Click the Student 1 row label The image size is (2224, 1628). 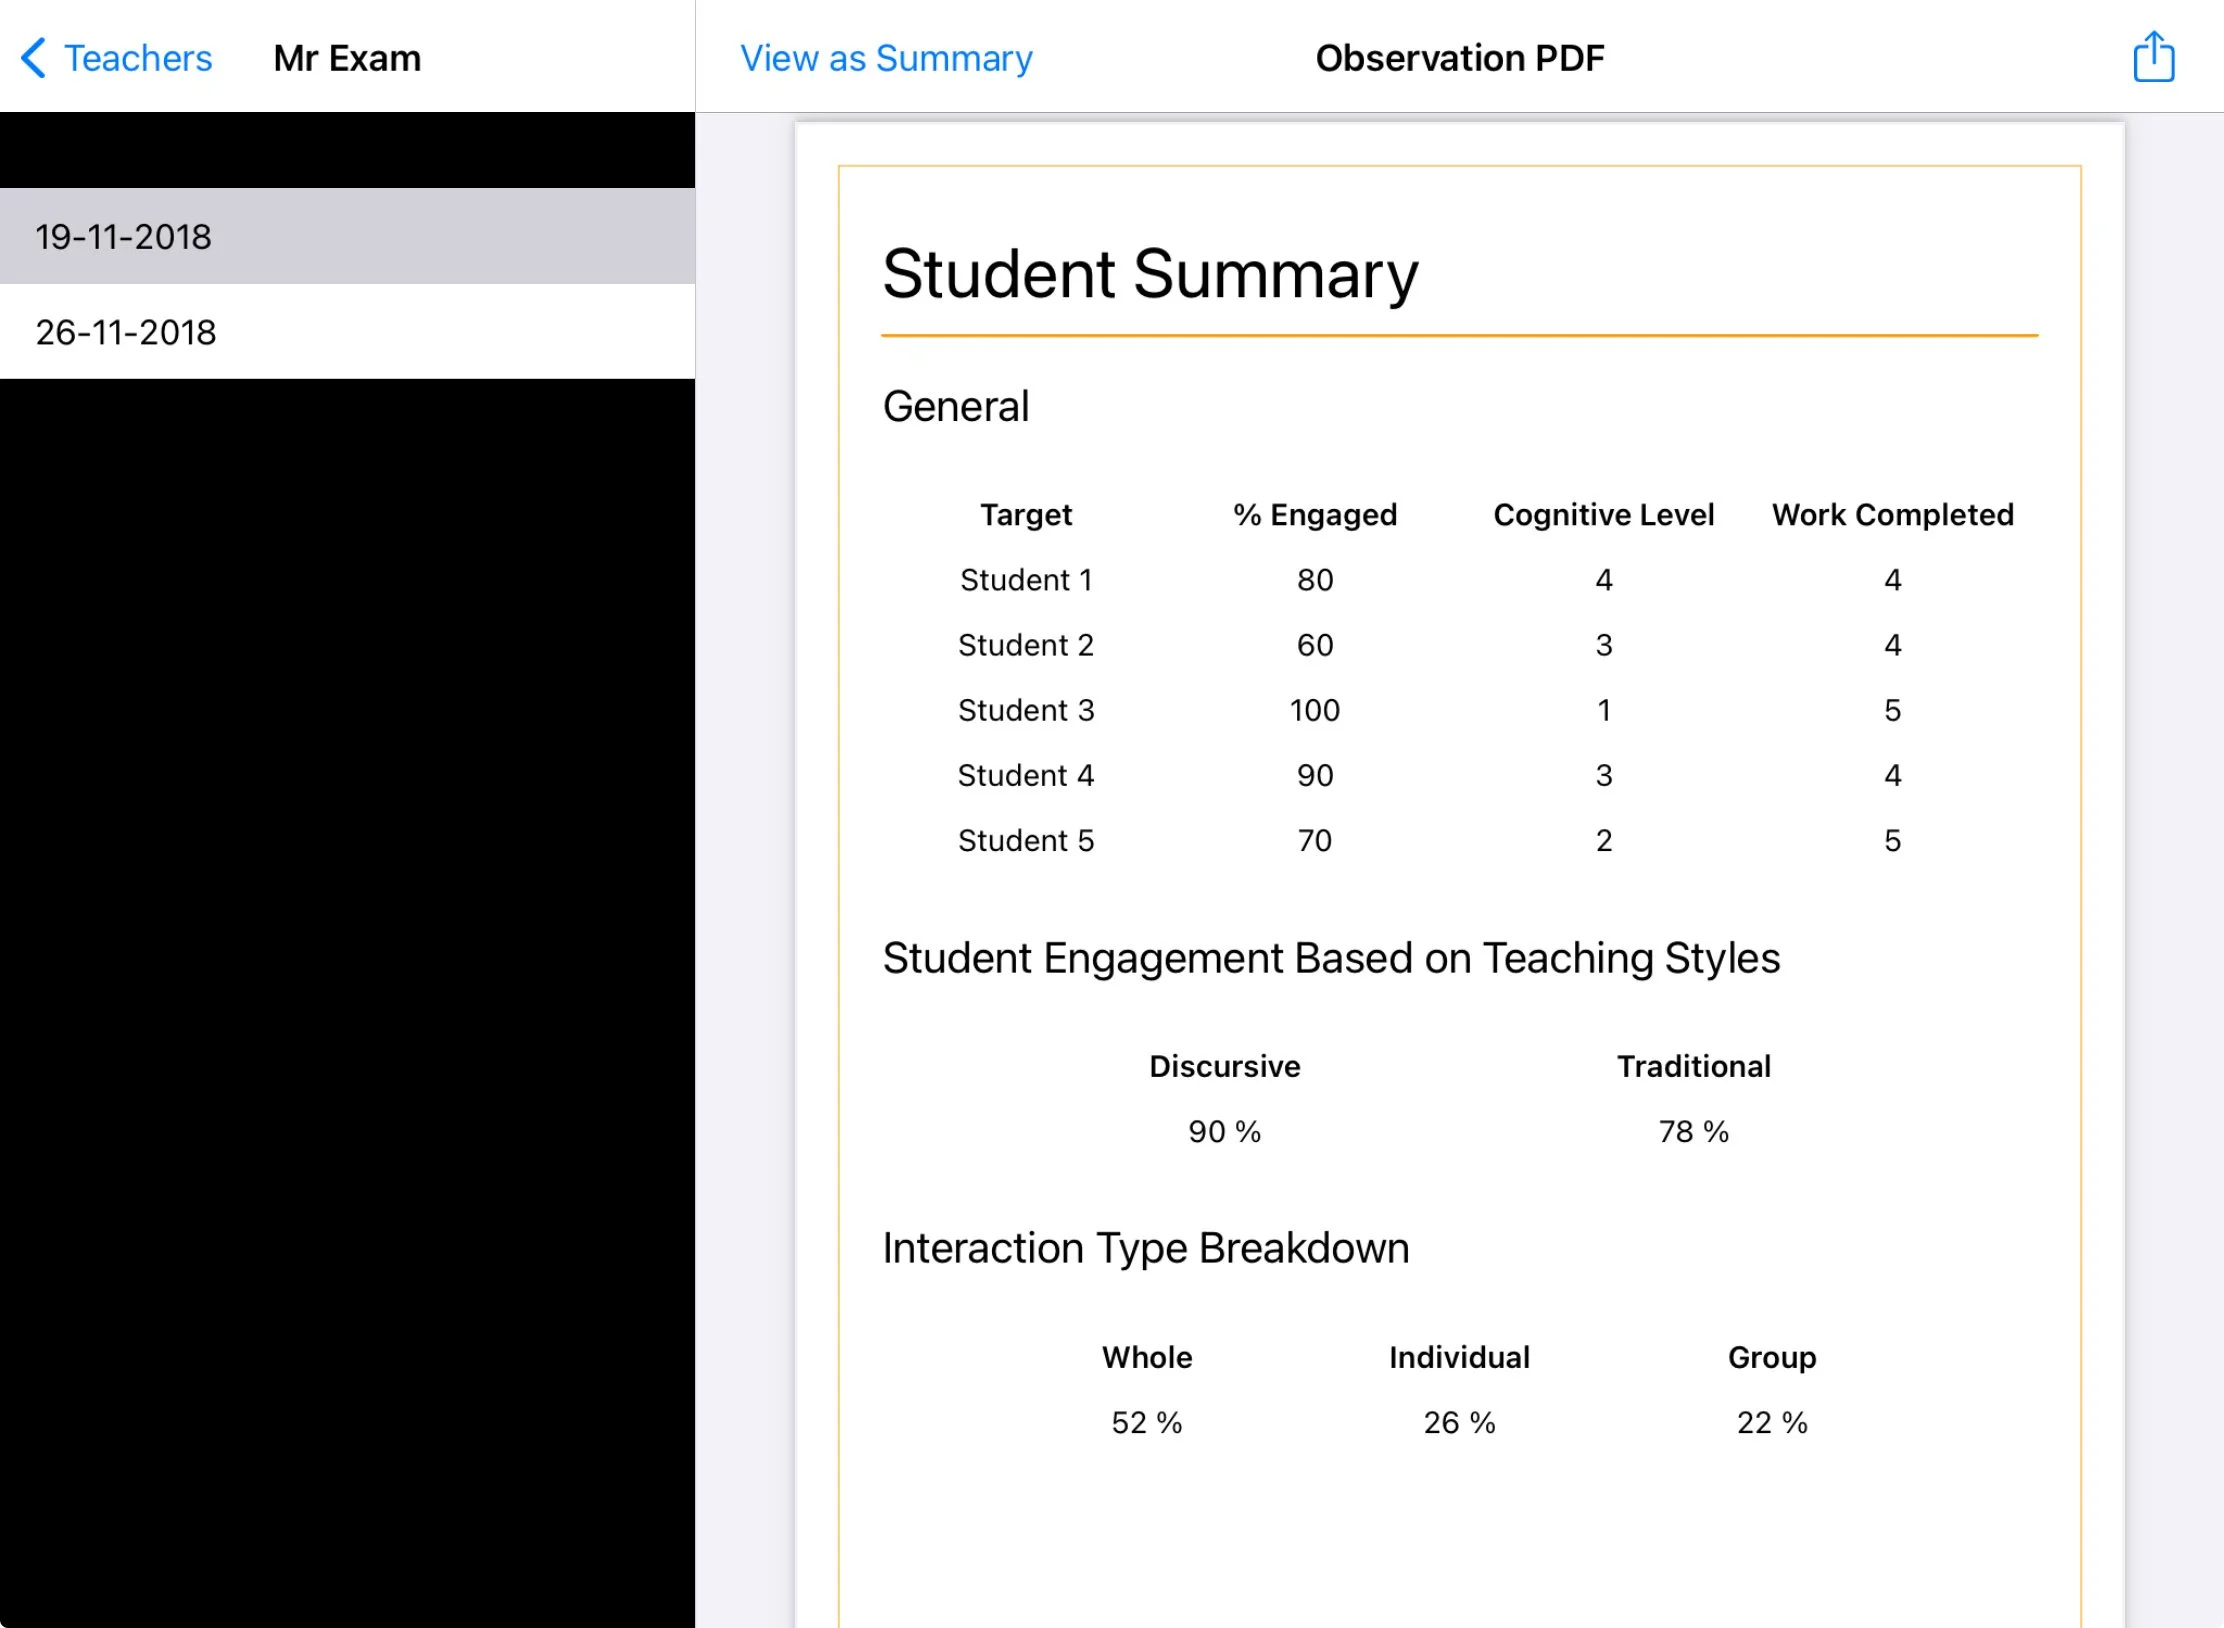(1025, 580)
